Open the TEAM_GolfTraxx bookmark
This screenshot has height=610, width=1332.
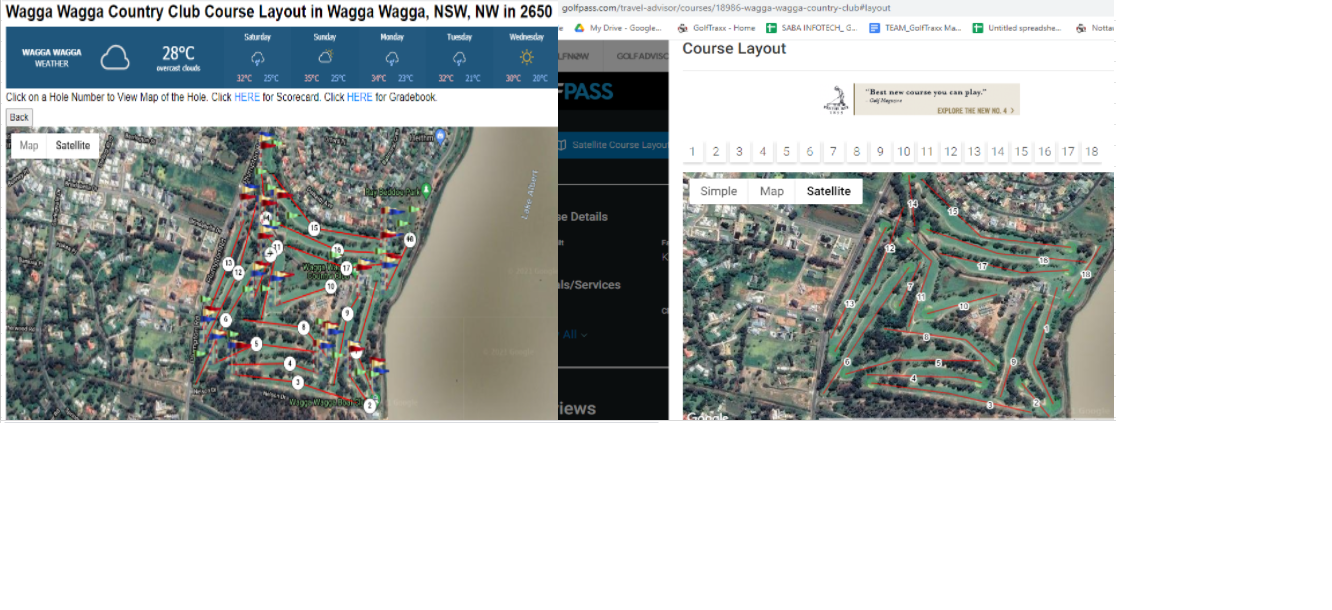coord(915,28)
